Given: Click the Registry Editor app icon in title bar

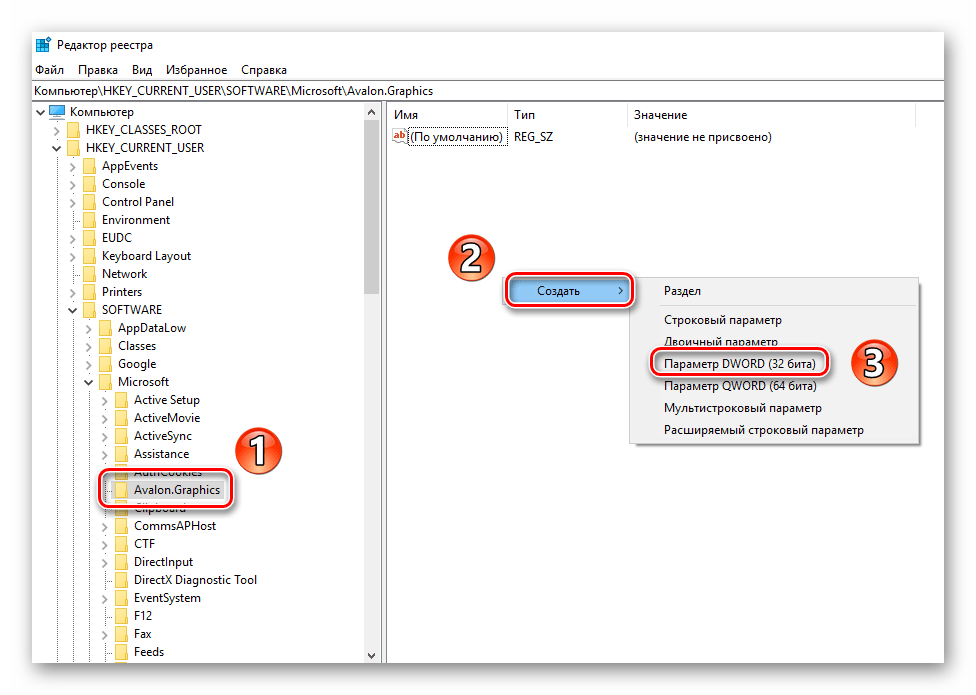Looking at the screenshot, I should [43, 45].
